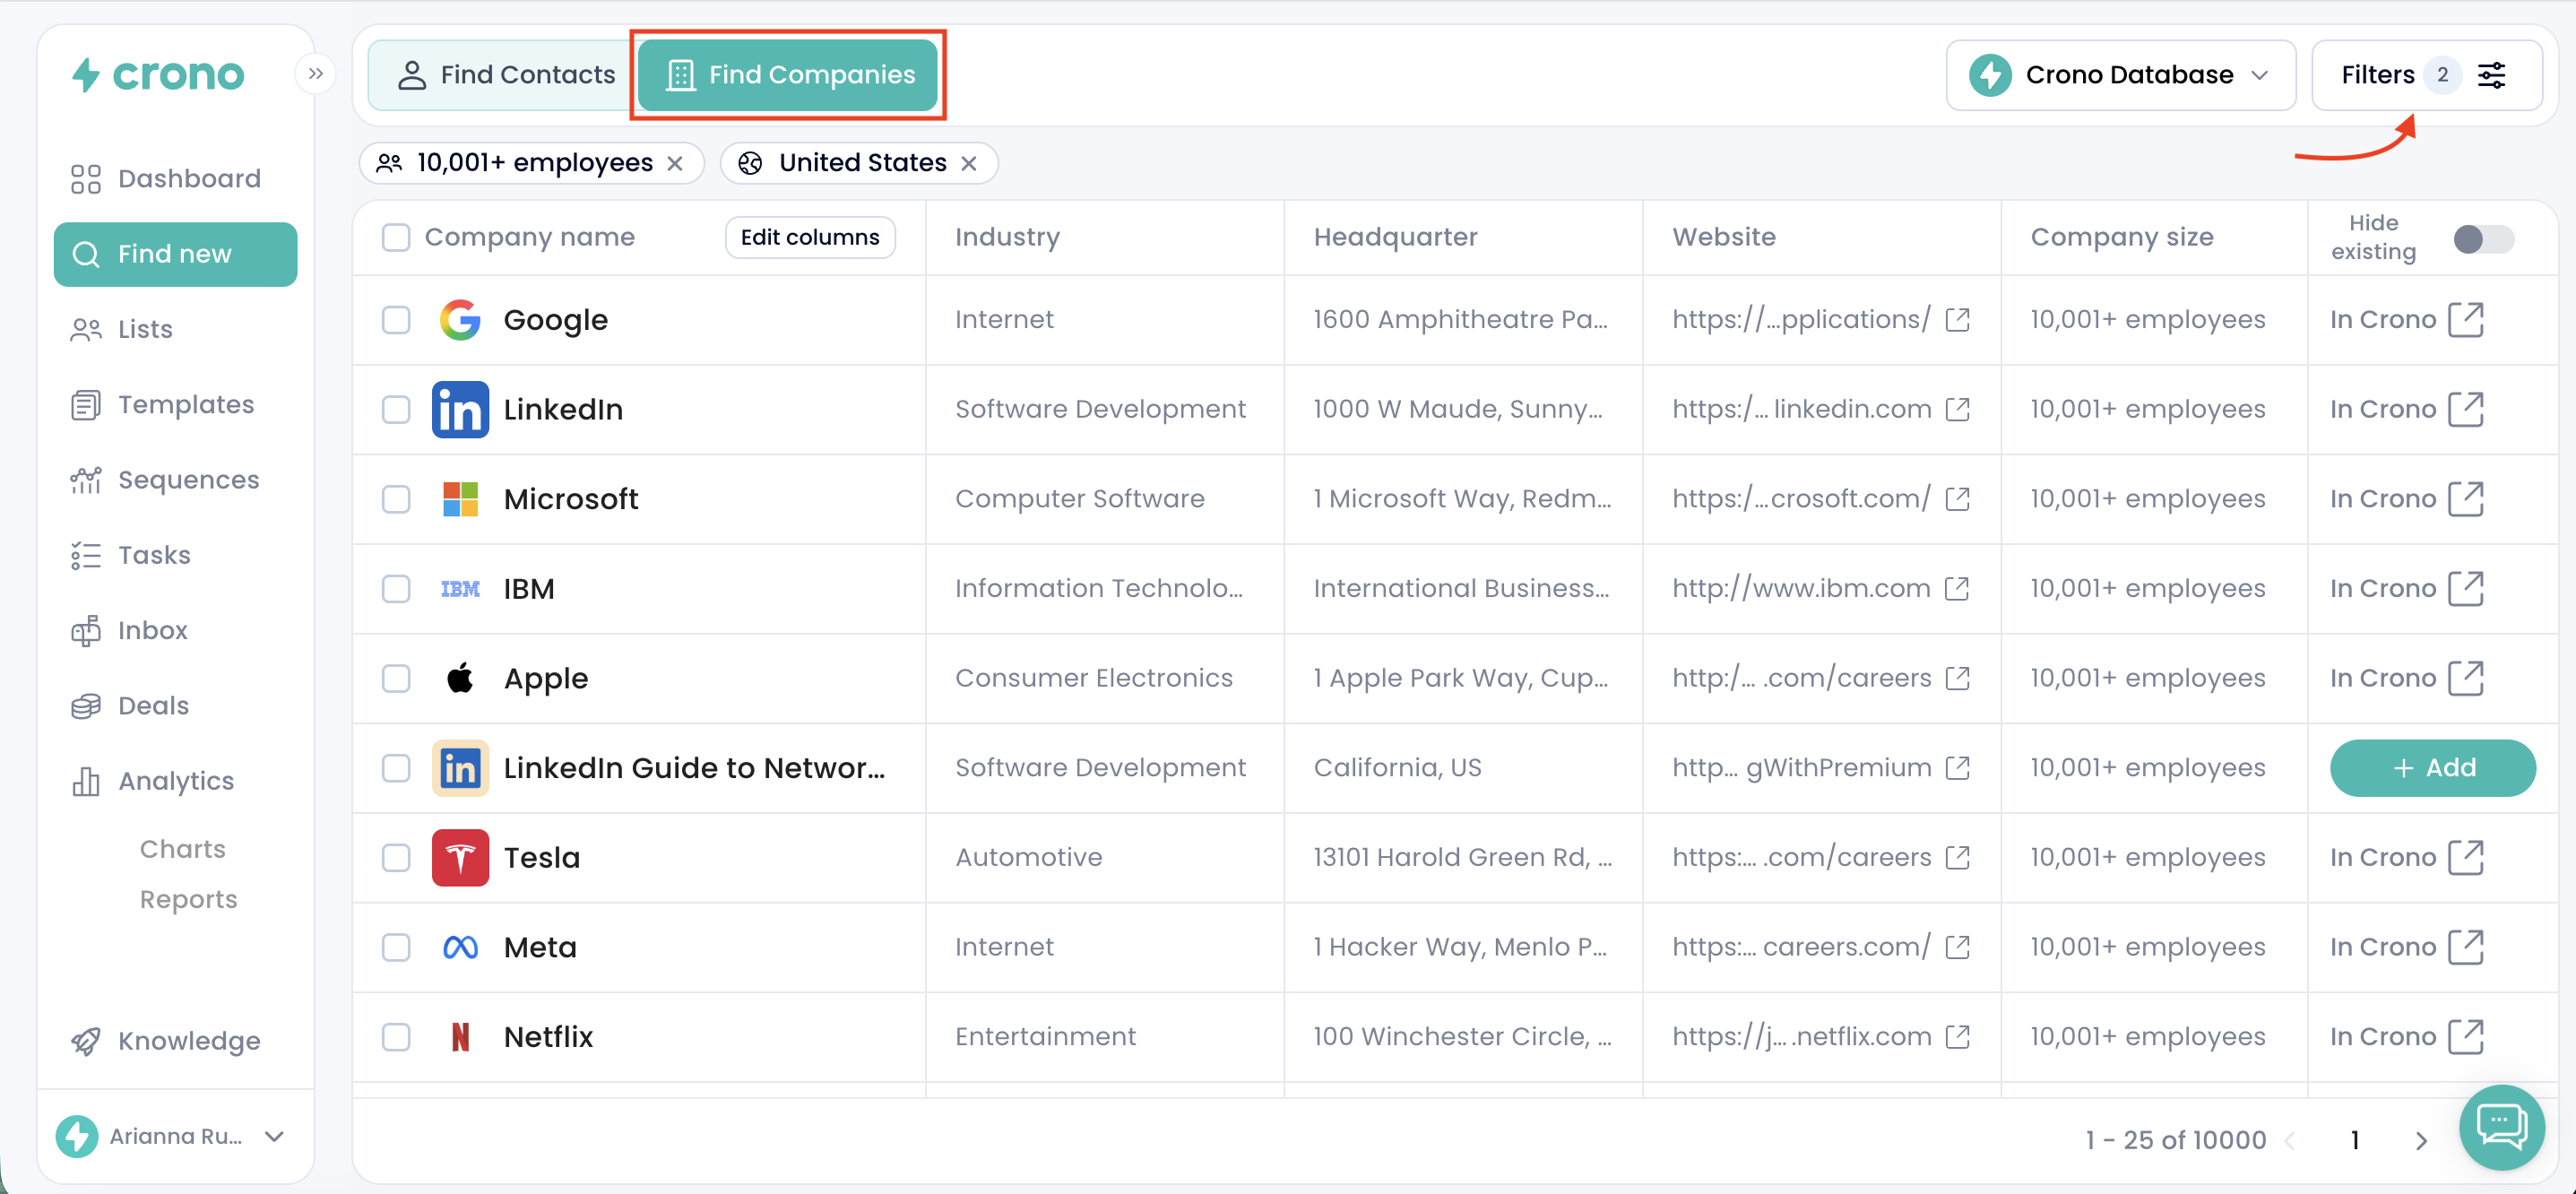Click the Tesla logo icon
The height and width of the screenshot is (1194, 2576).
460,858
